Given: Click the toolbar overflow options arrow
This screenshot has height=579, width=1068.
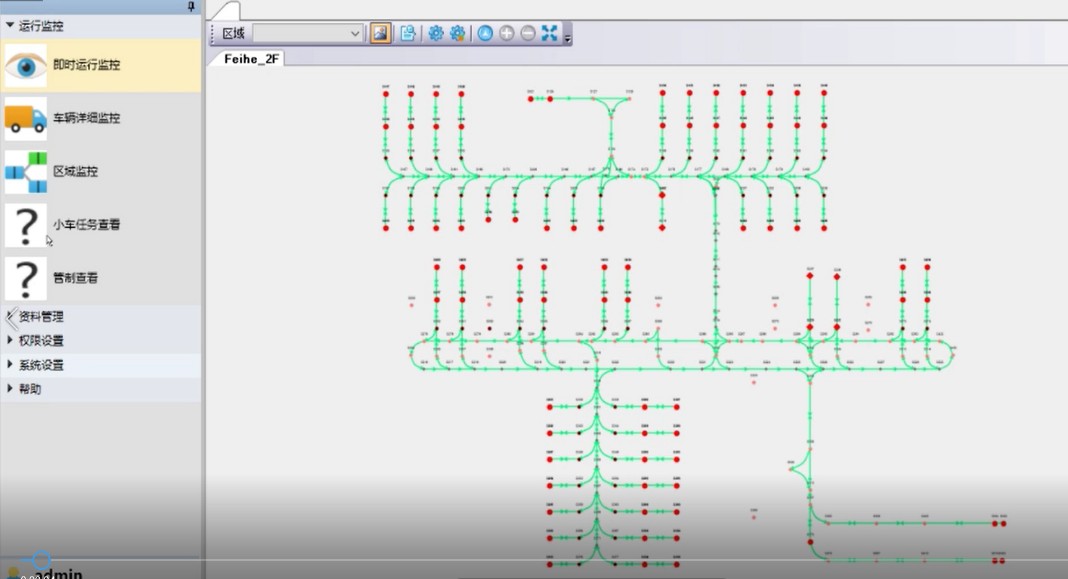Looking at the screenshot, I should coord(568,37).
